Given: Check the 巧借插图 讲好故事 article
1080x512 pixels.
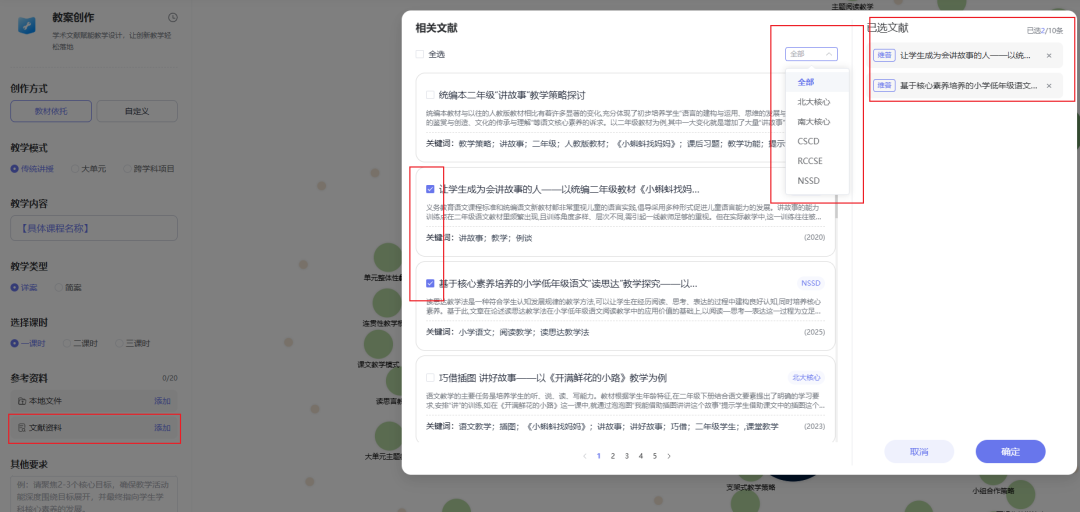Looking at the screenshot, I should 430,378.
